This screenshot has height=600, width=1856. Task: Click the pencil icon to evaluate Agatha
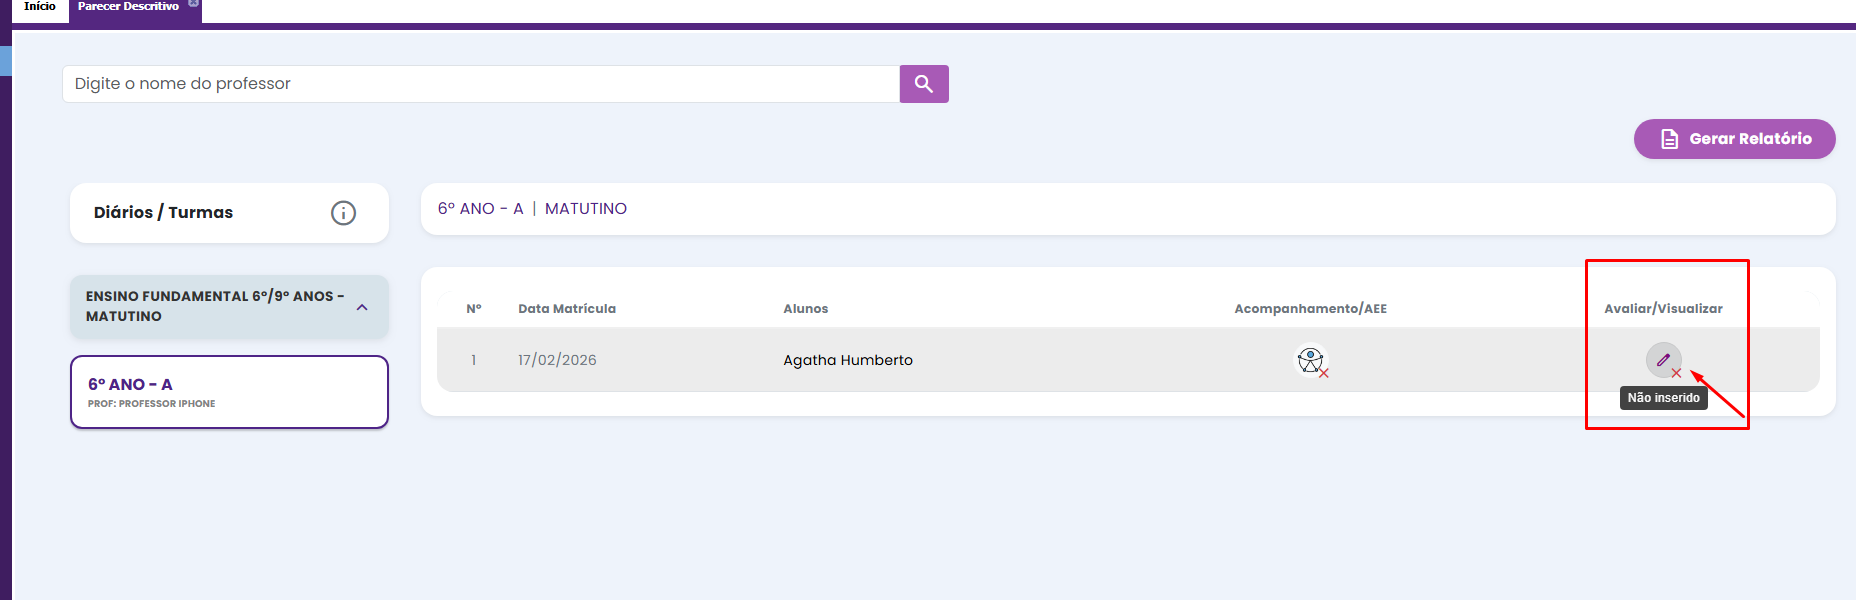(1663, 360)
